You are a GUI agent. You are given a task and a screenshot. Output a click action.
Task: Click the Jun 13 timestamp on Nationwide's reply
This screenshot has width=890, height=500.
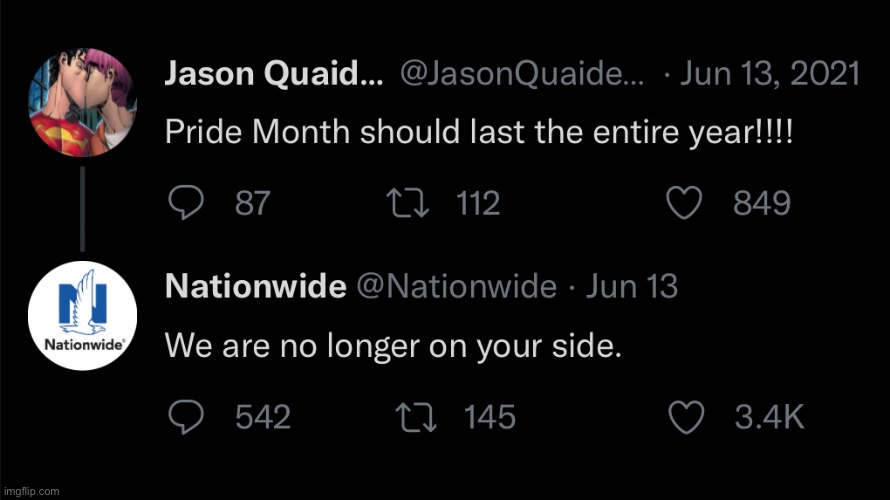pos(631,286)
